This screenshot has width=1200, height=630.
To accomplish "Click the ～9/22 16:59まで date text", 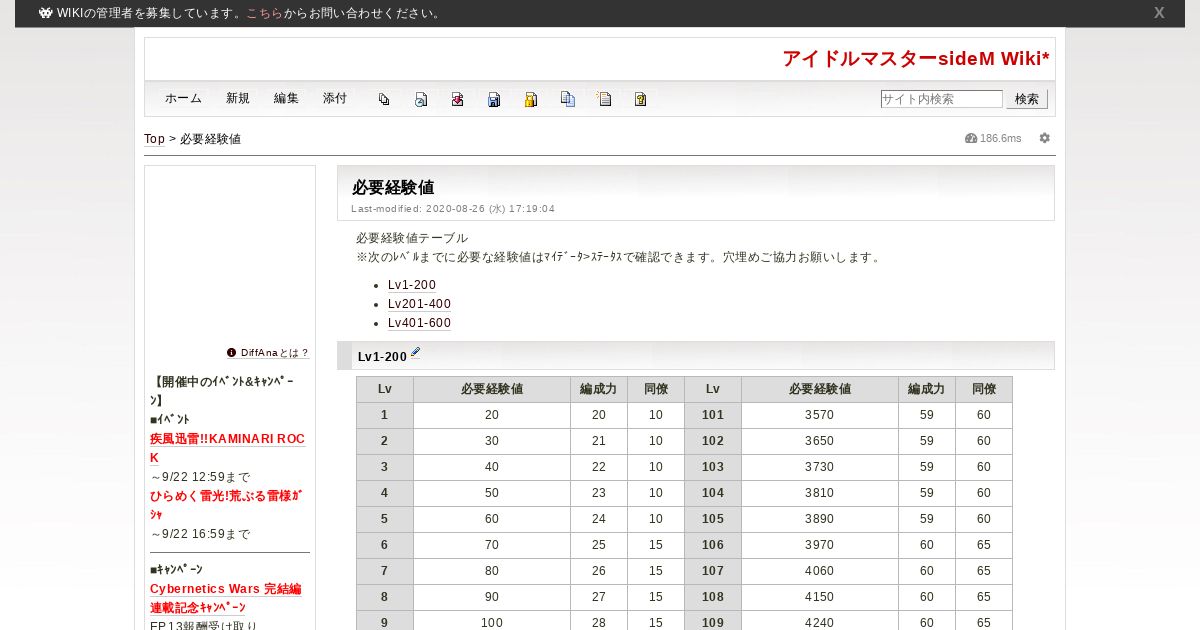I will click(200, 534).
